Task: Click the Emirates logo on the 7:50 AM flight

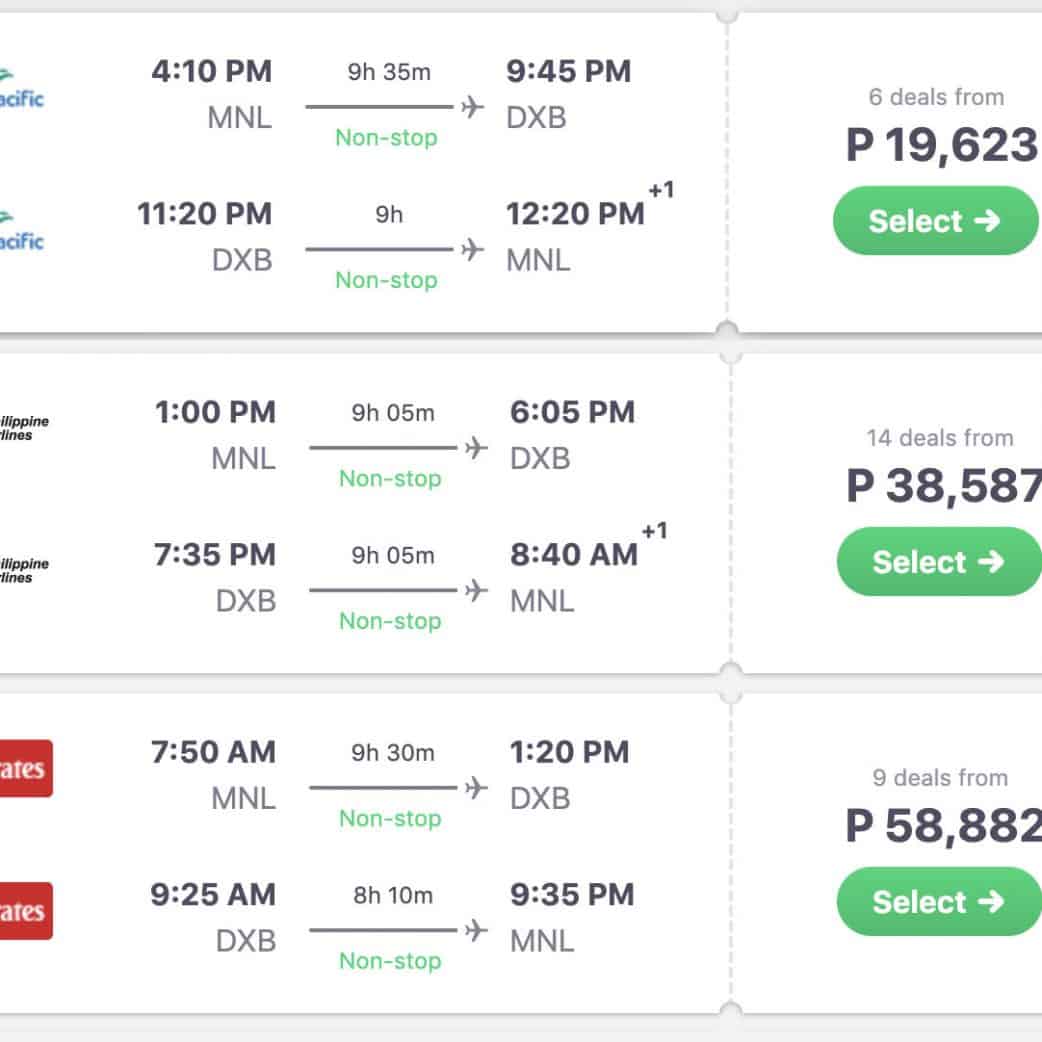Action: click(26, 769)
